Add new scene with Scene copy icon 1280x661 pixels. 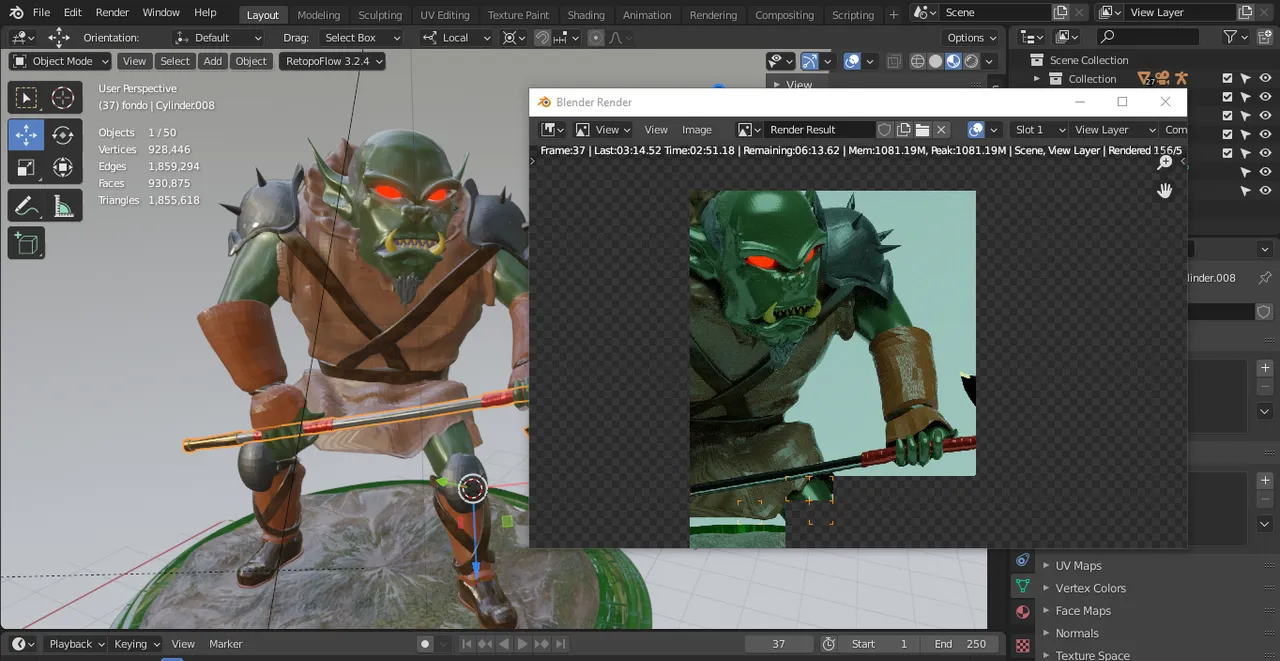(x=1060, y=12)
